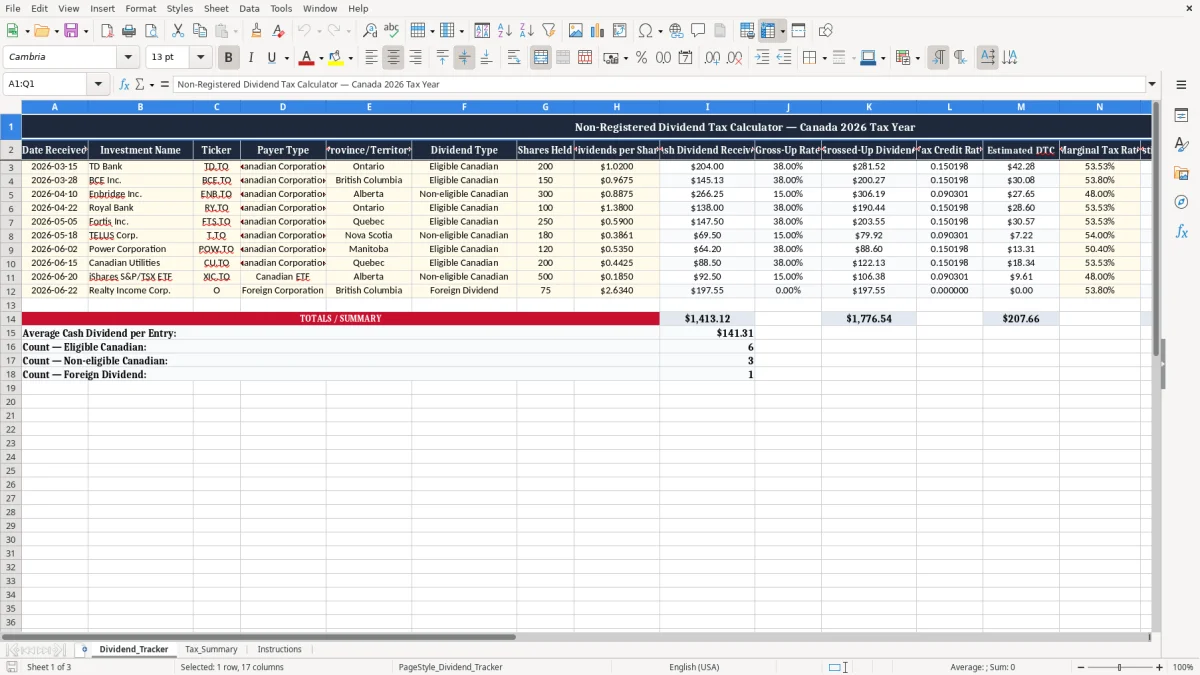The width and height of the screenshot is (1200, 675).
Task: Toggle Freeze Rows and Columns
Action: click(x=768, y=31)
